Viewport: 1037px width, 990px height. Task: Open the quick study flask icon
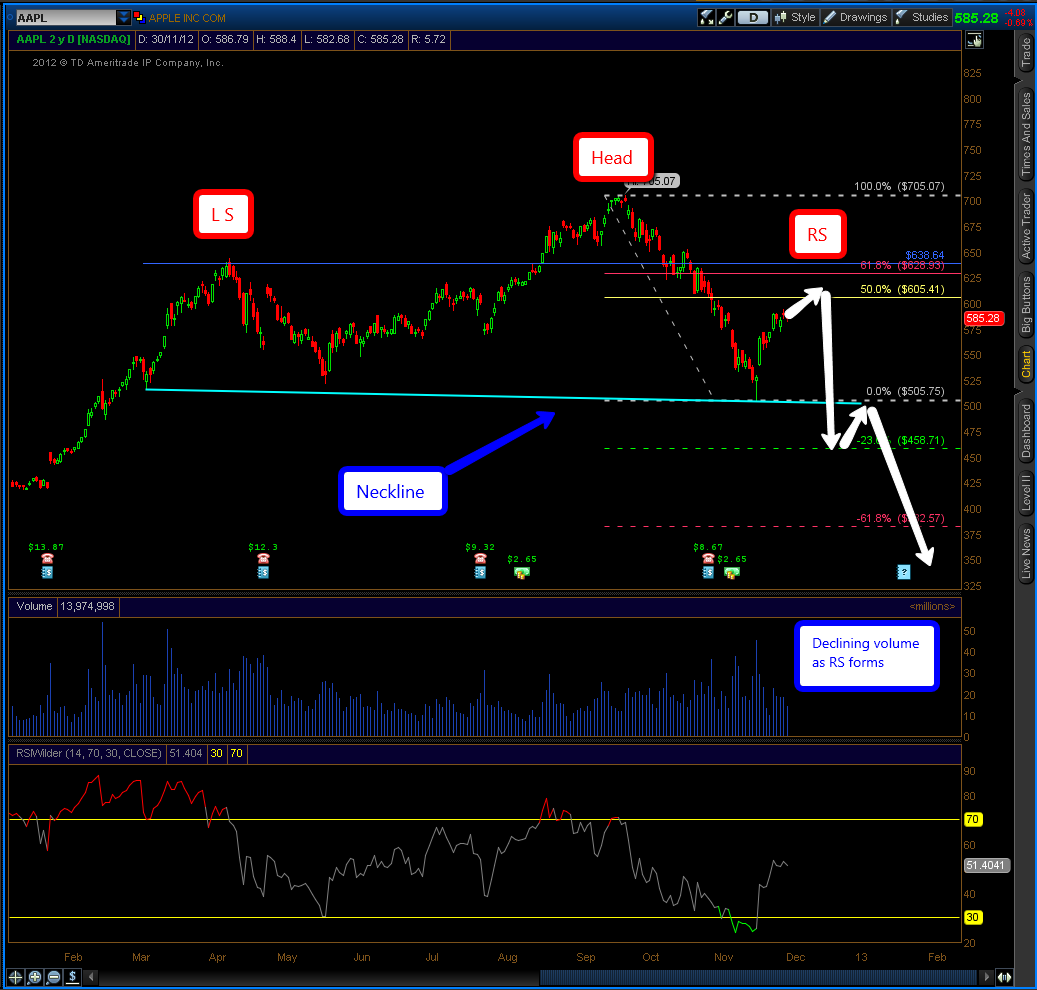(707, 18)
